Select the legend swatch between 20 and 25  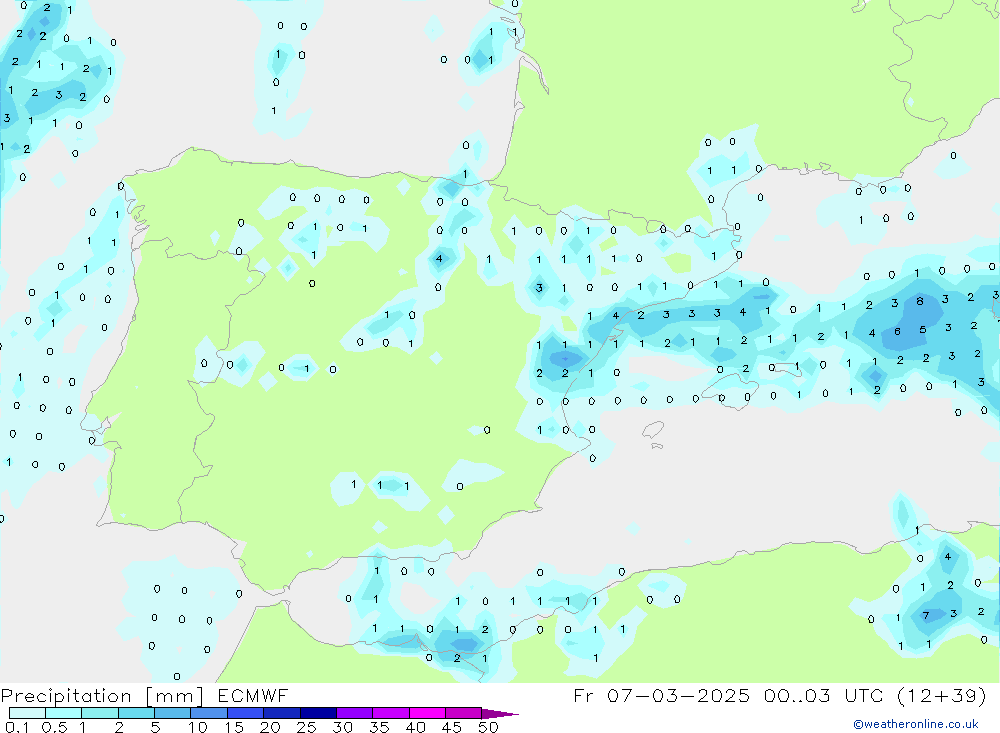(x=281, y=713)
